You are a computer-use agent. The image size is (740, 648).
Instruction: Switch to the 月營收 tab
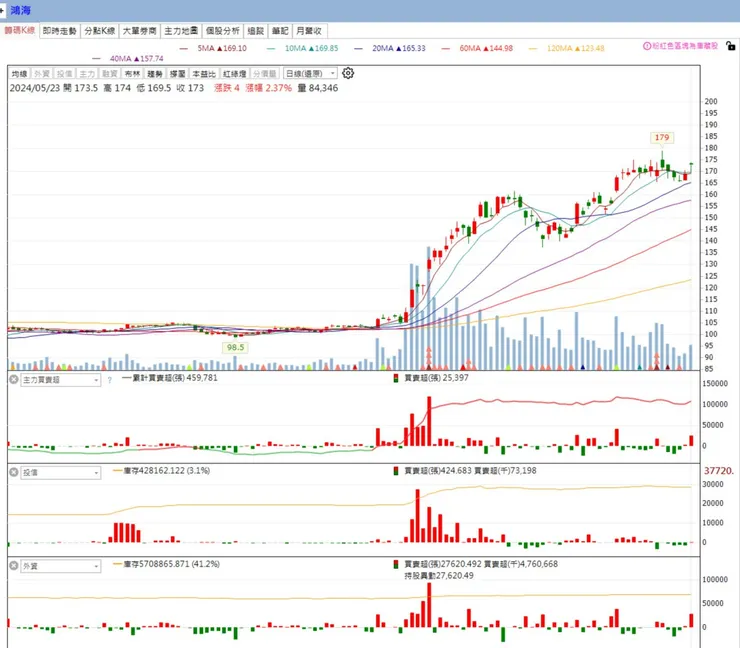coord(309,31)
